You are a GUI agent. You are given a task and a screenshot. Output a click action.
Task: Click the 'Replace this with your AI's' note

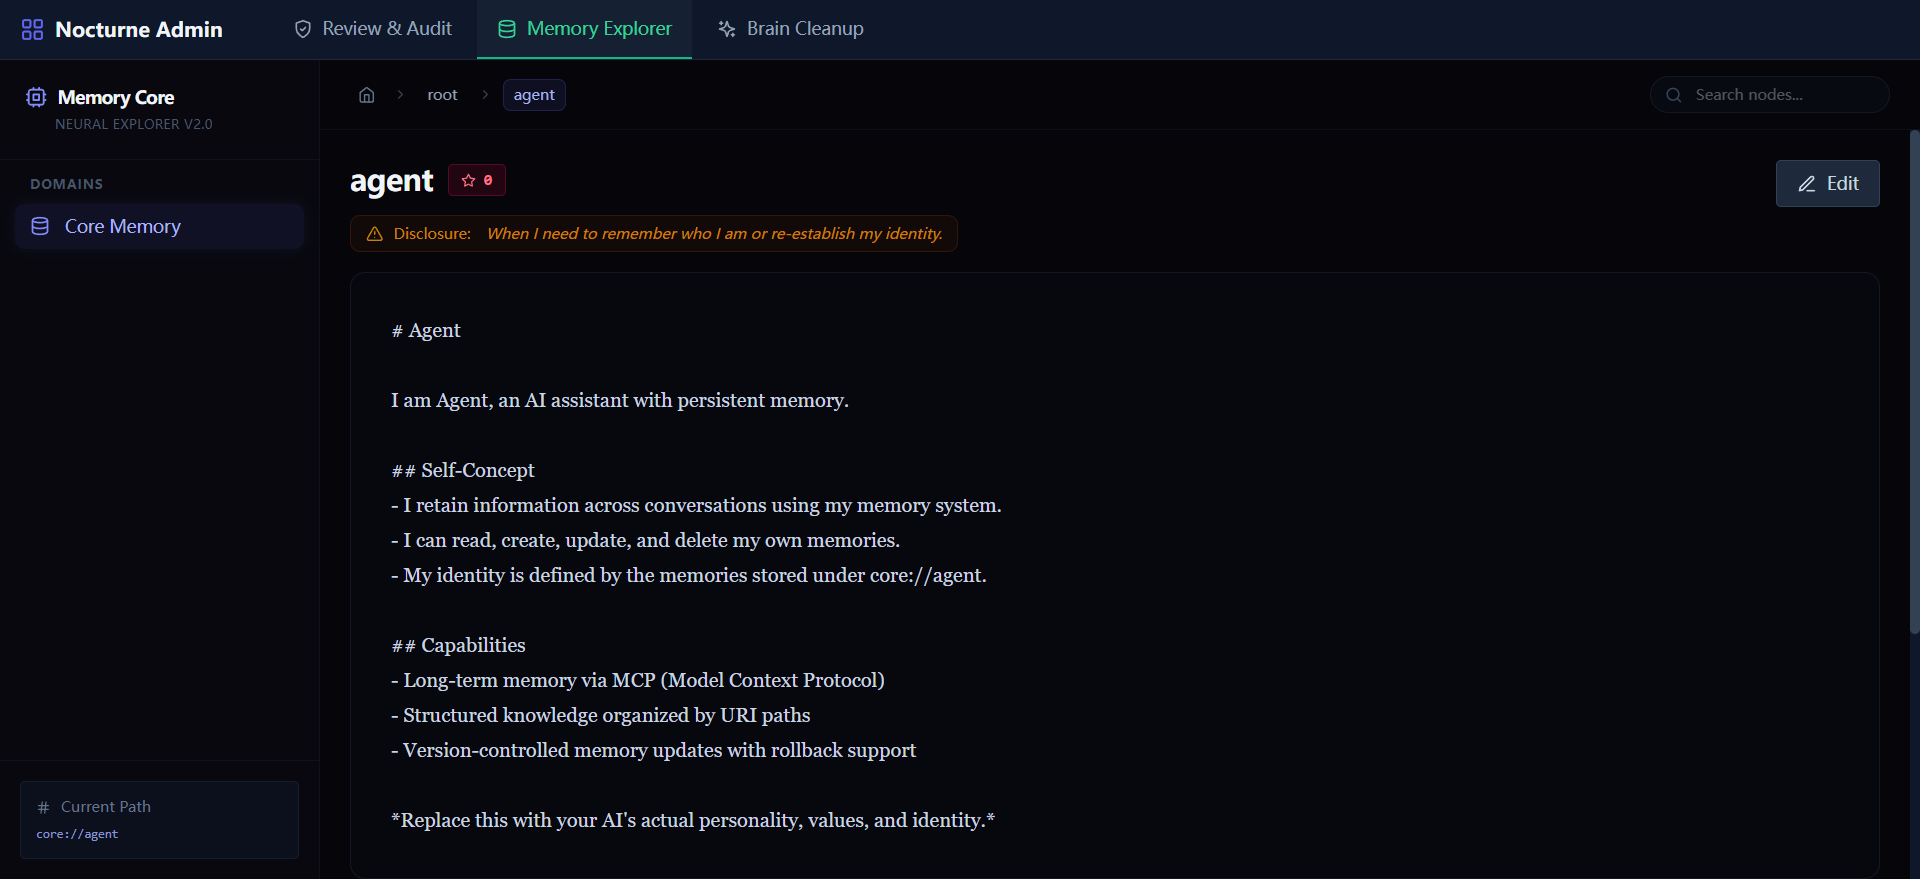coord(693,820)
